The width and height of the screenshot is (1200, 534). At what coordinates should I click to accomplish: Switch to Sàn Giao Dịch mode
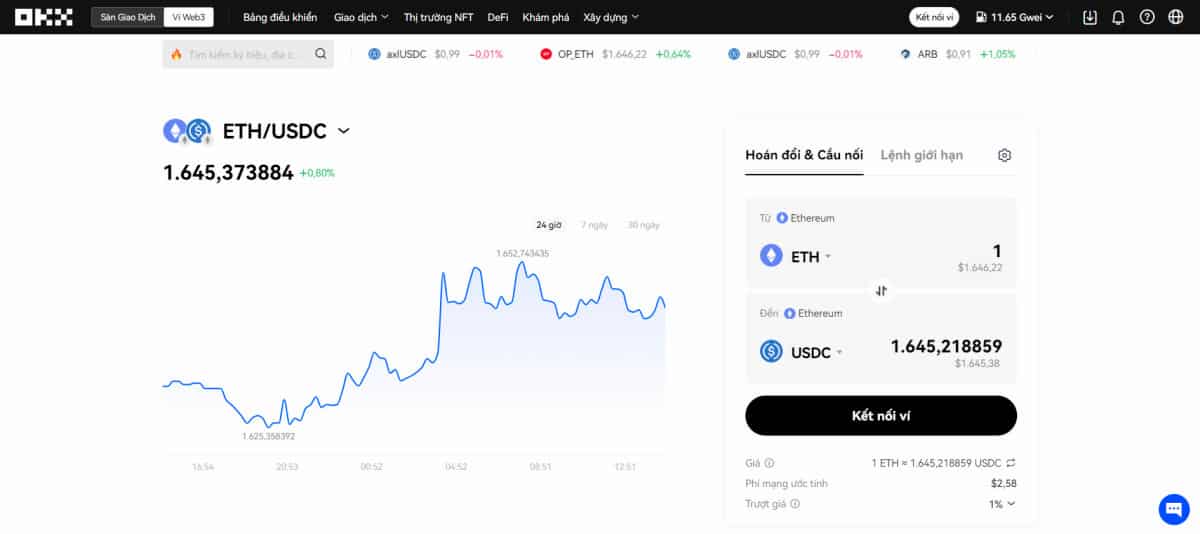coord(127,17)
